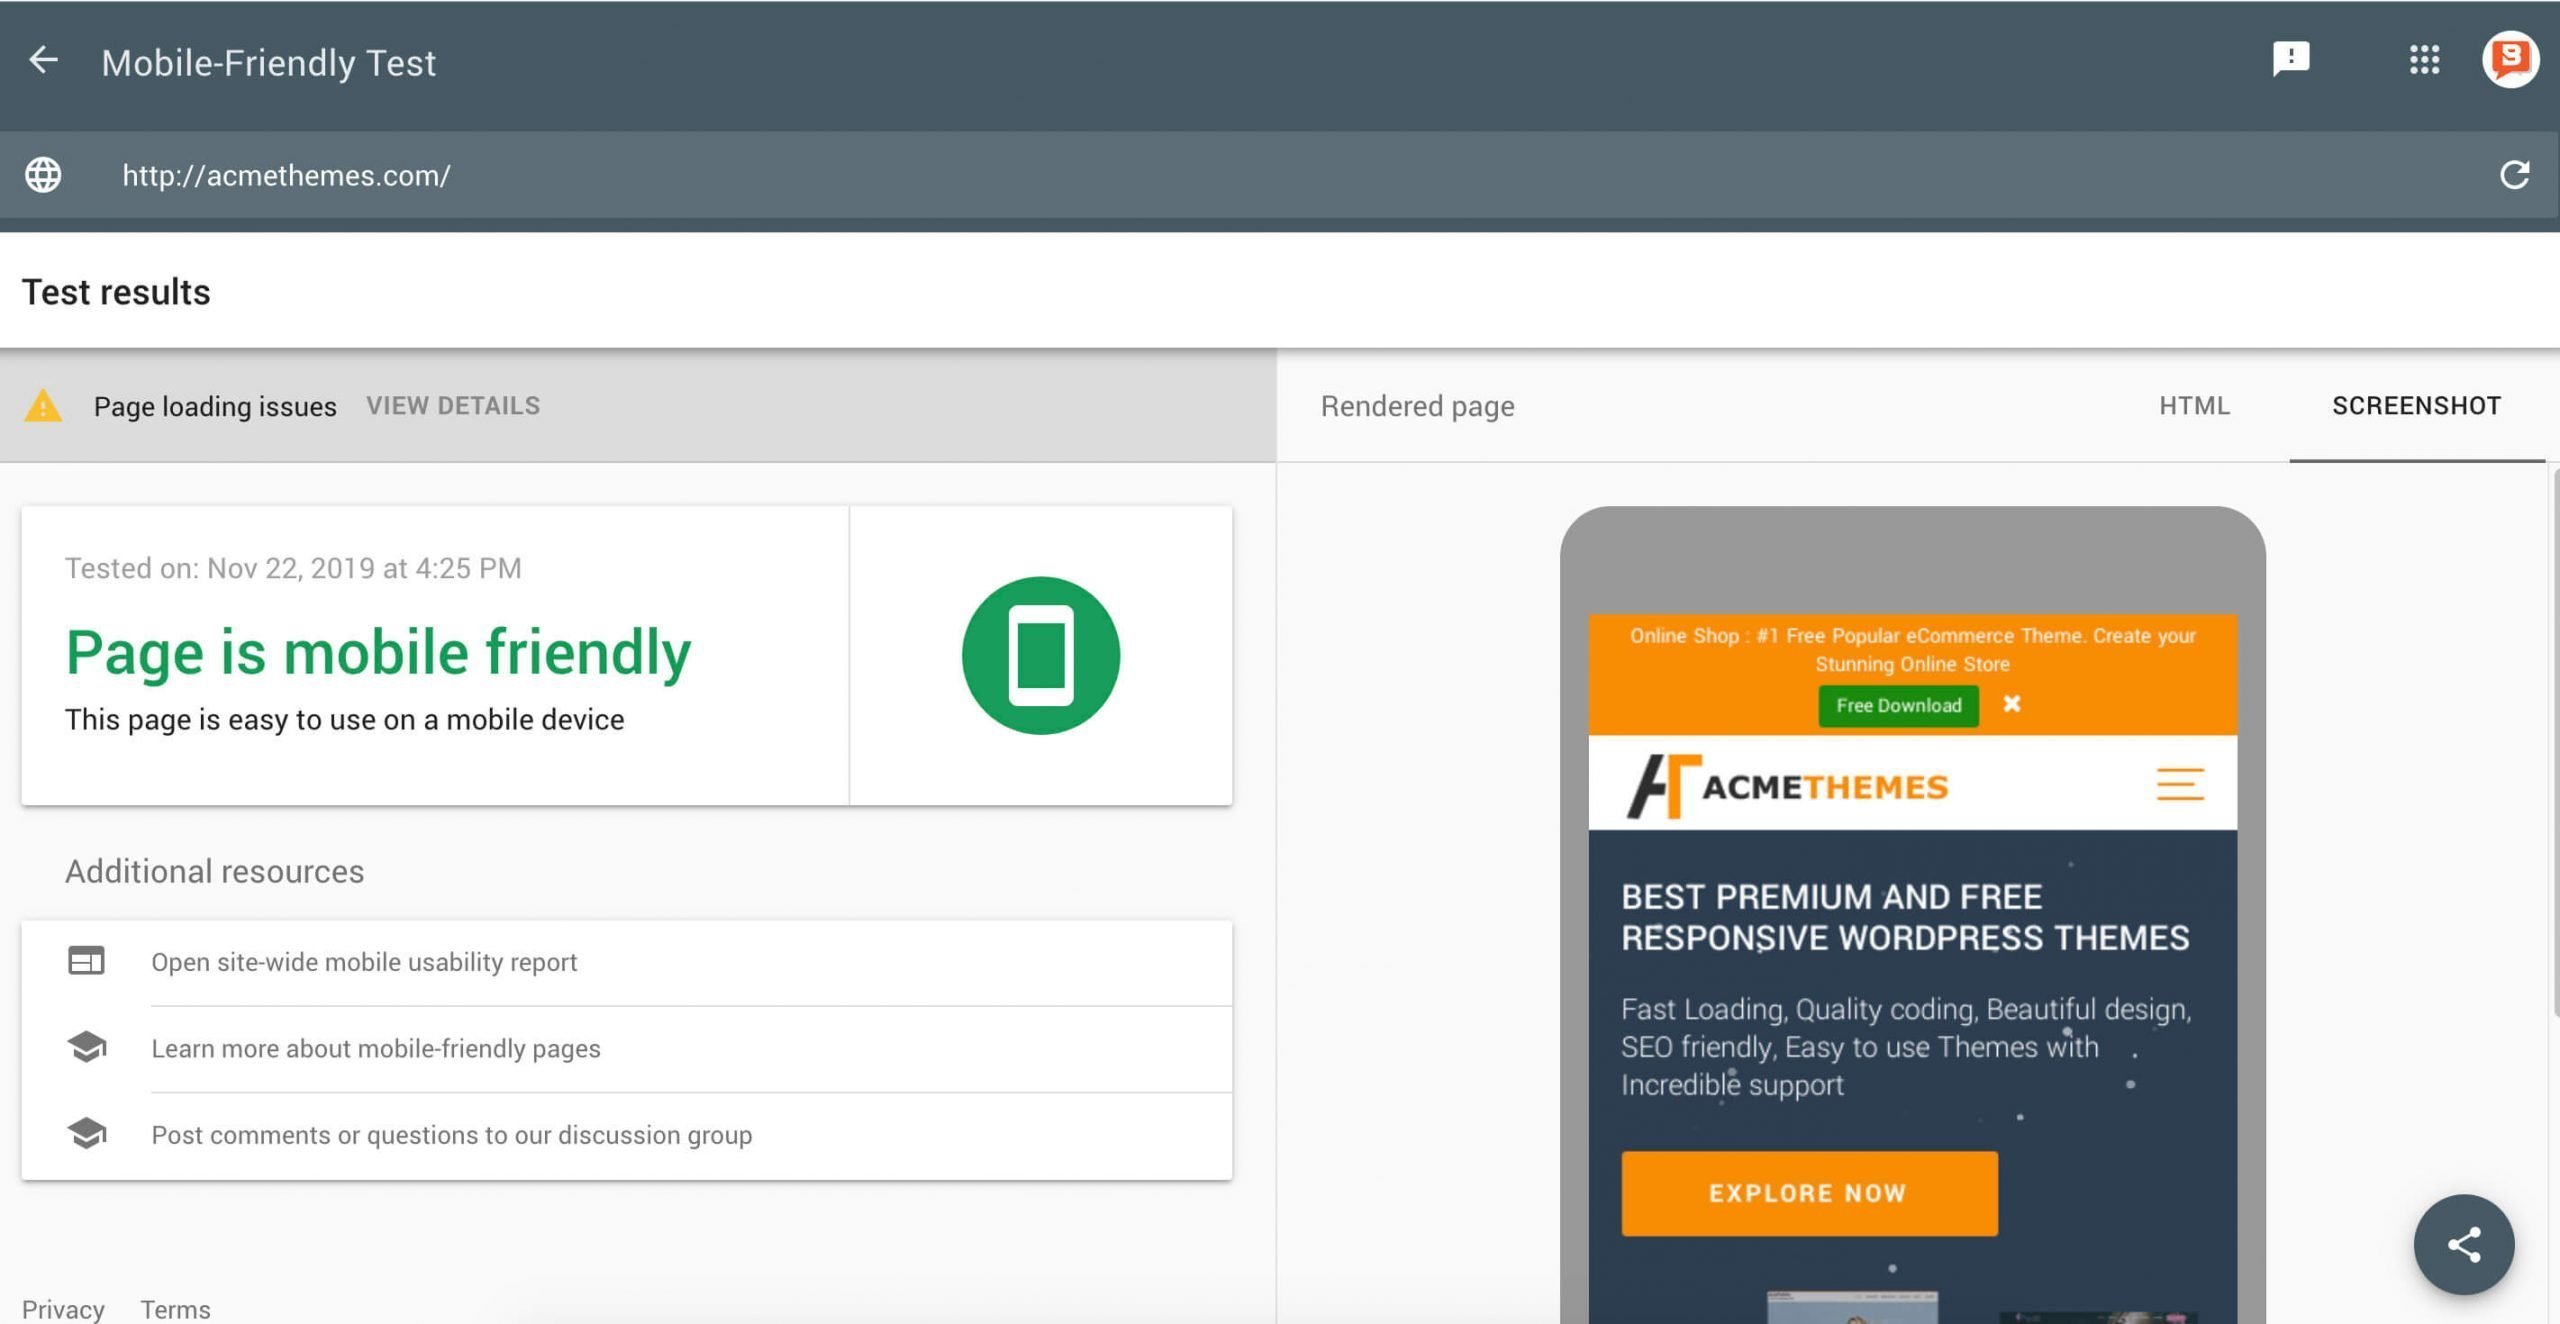Click the Additional resources heading
2560x1324 pixels.
click(x=214, y=871)
